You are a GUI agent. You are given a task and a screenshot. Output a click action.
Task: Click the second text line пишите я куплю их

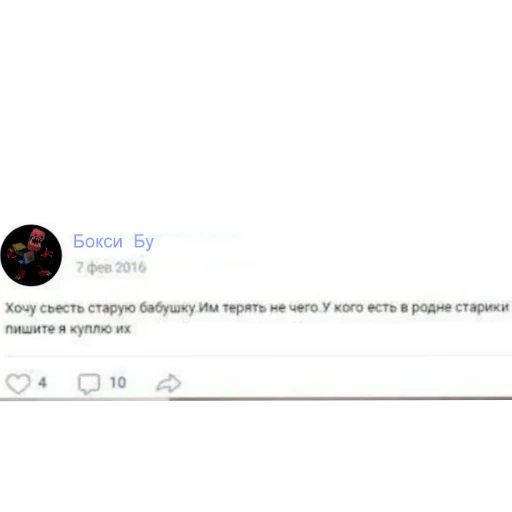(68, 329)
